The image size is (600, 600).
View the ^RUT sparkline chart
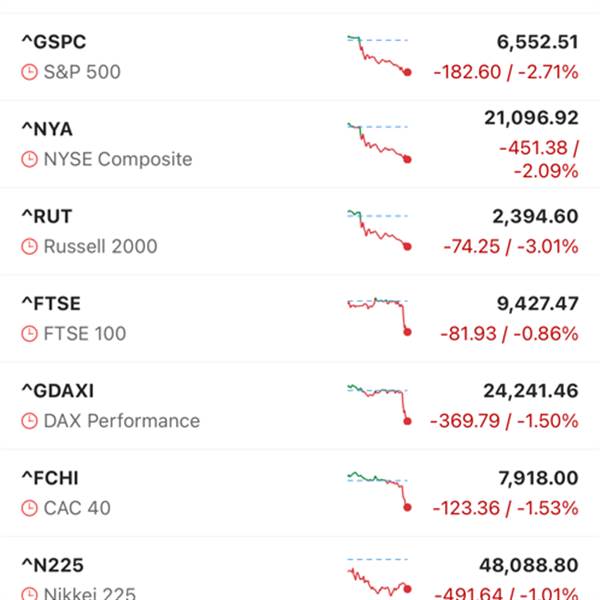click(x=378, y=229)
